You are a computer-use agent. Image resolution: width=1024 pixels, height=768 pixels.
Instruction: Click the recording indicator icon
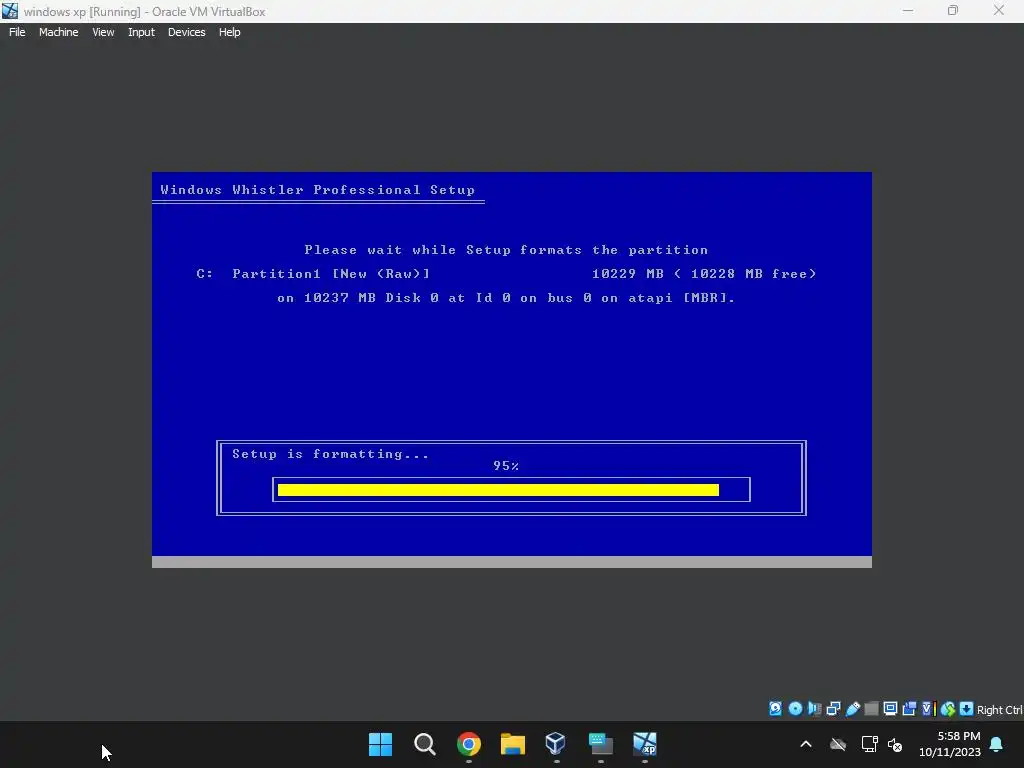click(909, 709)
